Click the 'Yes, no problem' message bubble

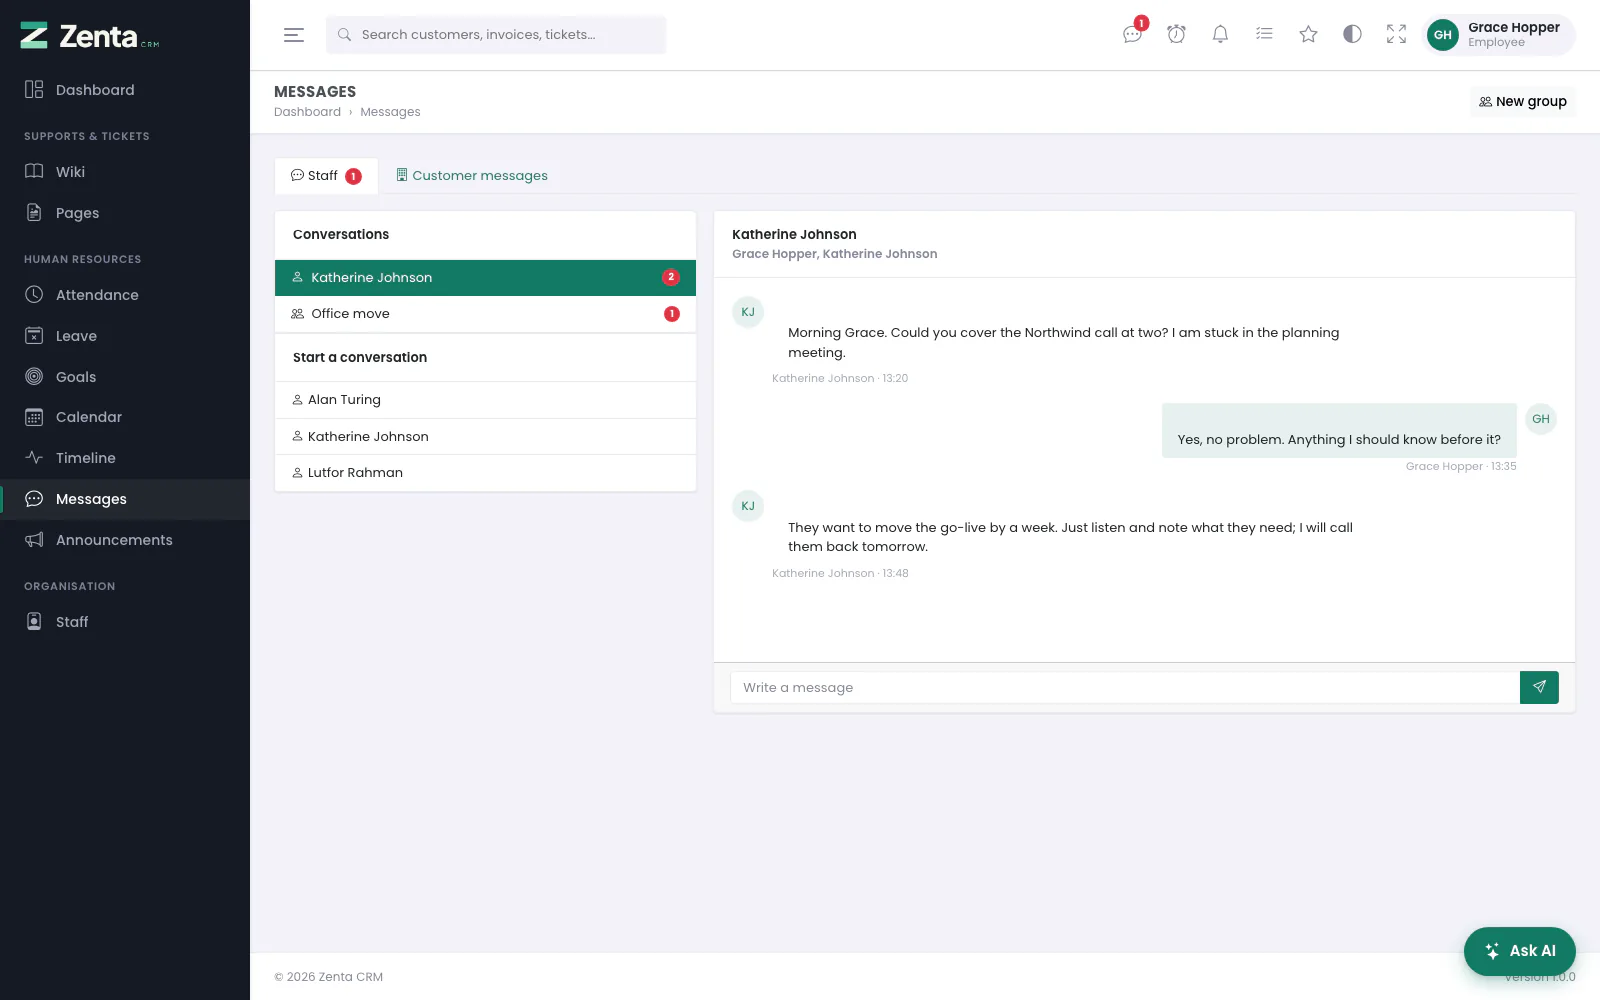coord(1339,431)
